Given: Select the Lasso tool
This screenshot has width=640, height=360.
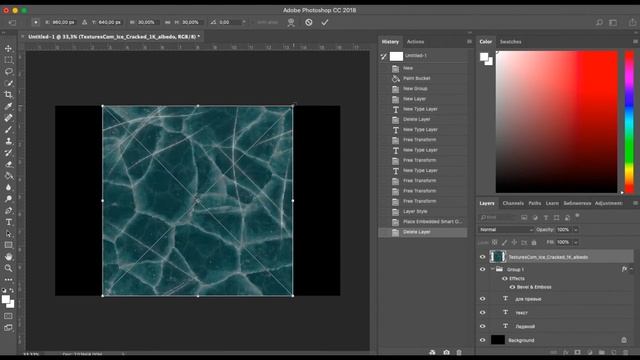Looking at the screenshot, I should [x=8, y=71].
